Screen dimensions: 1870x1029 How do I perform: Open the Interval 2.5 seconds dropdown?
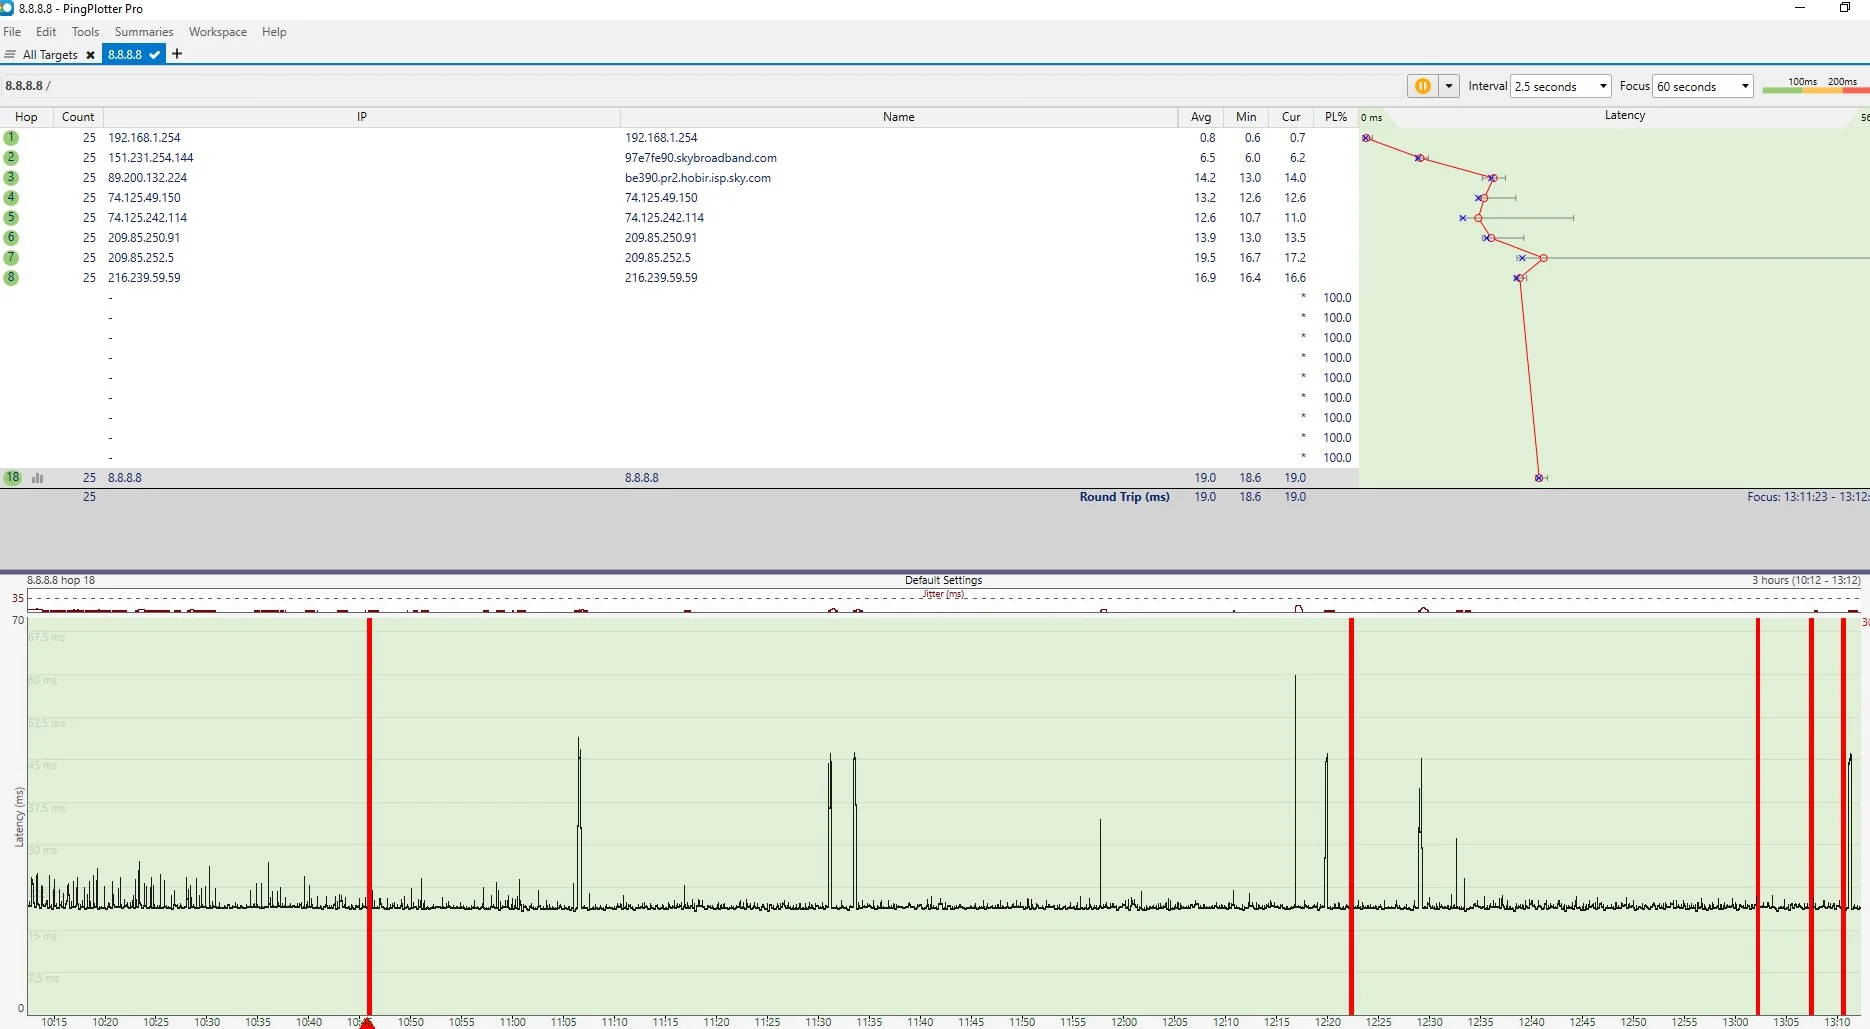[x=1560, y=86]
